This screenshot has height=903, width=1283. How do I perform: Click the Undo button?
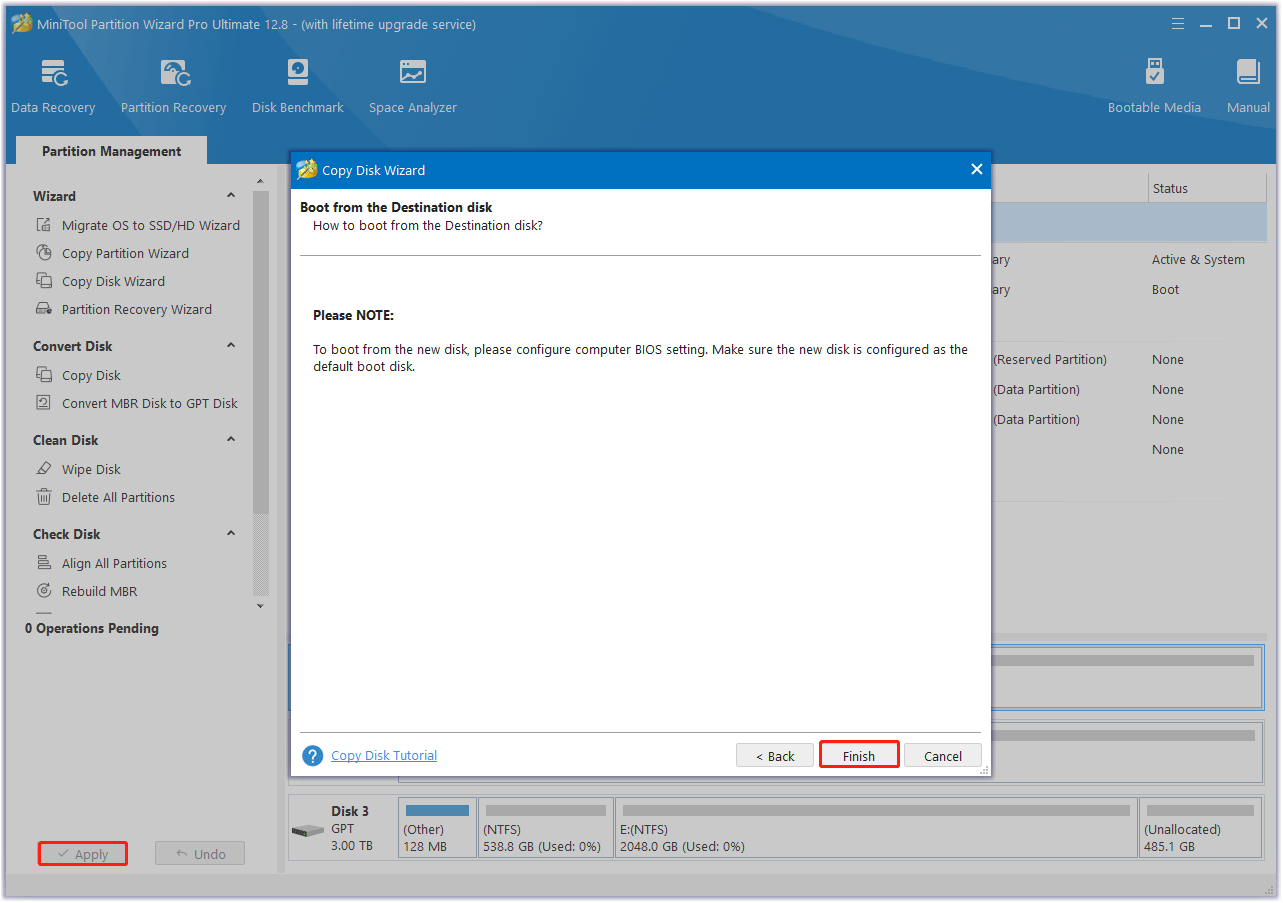pyautogui.click(x=200, y=854)
